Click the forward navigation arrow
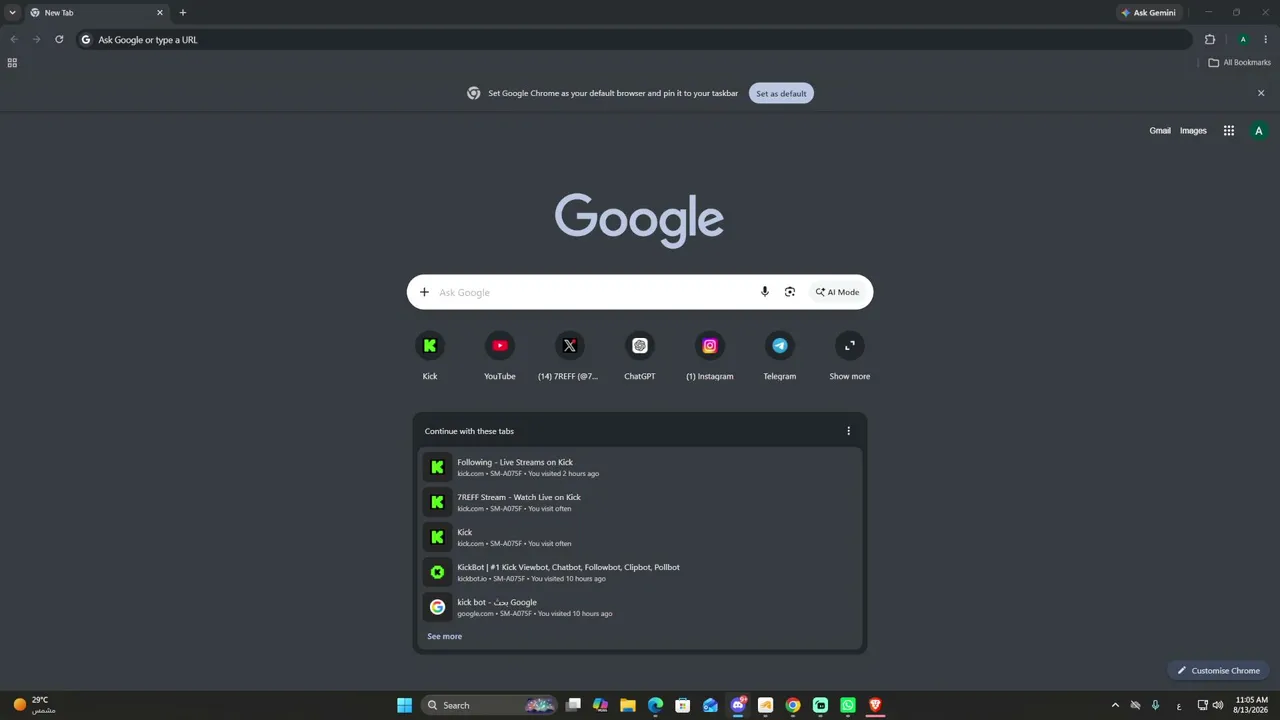Screen dimensions: 1280x720 pyautogui.click(x=37, y=40)
